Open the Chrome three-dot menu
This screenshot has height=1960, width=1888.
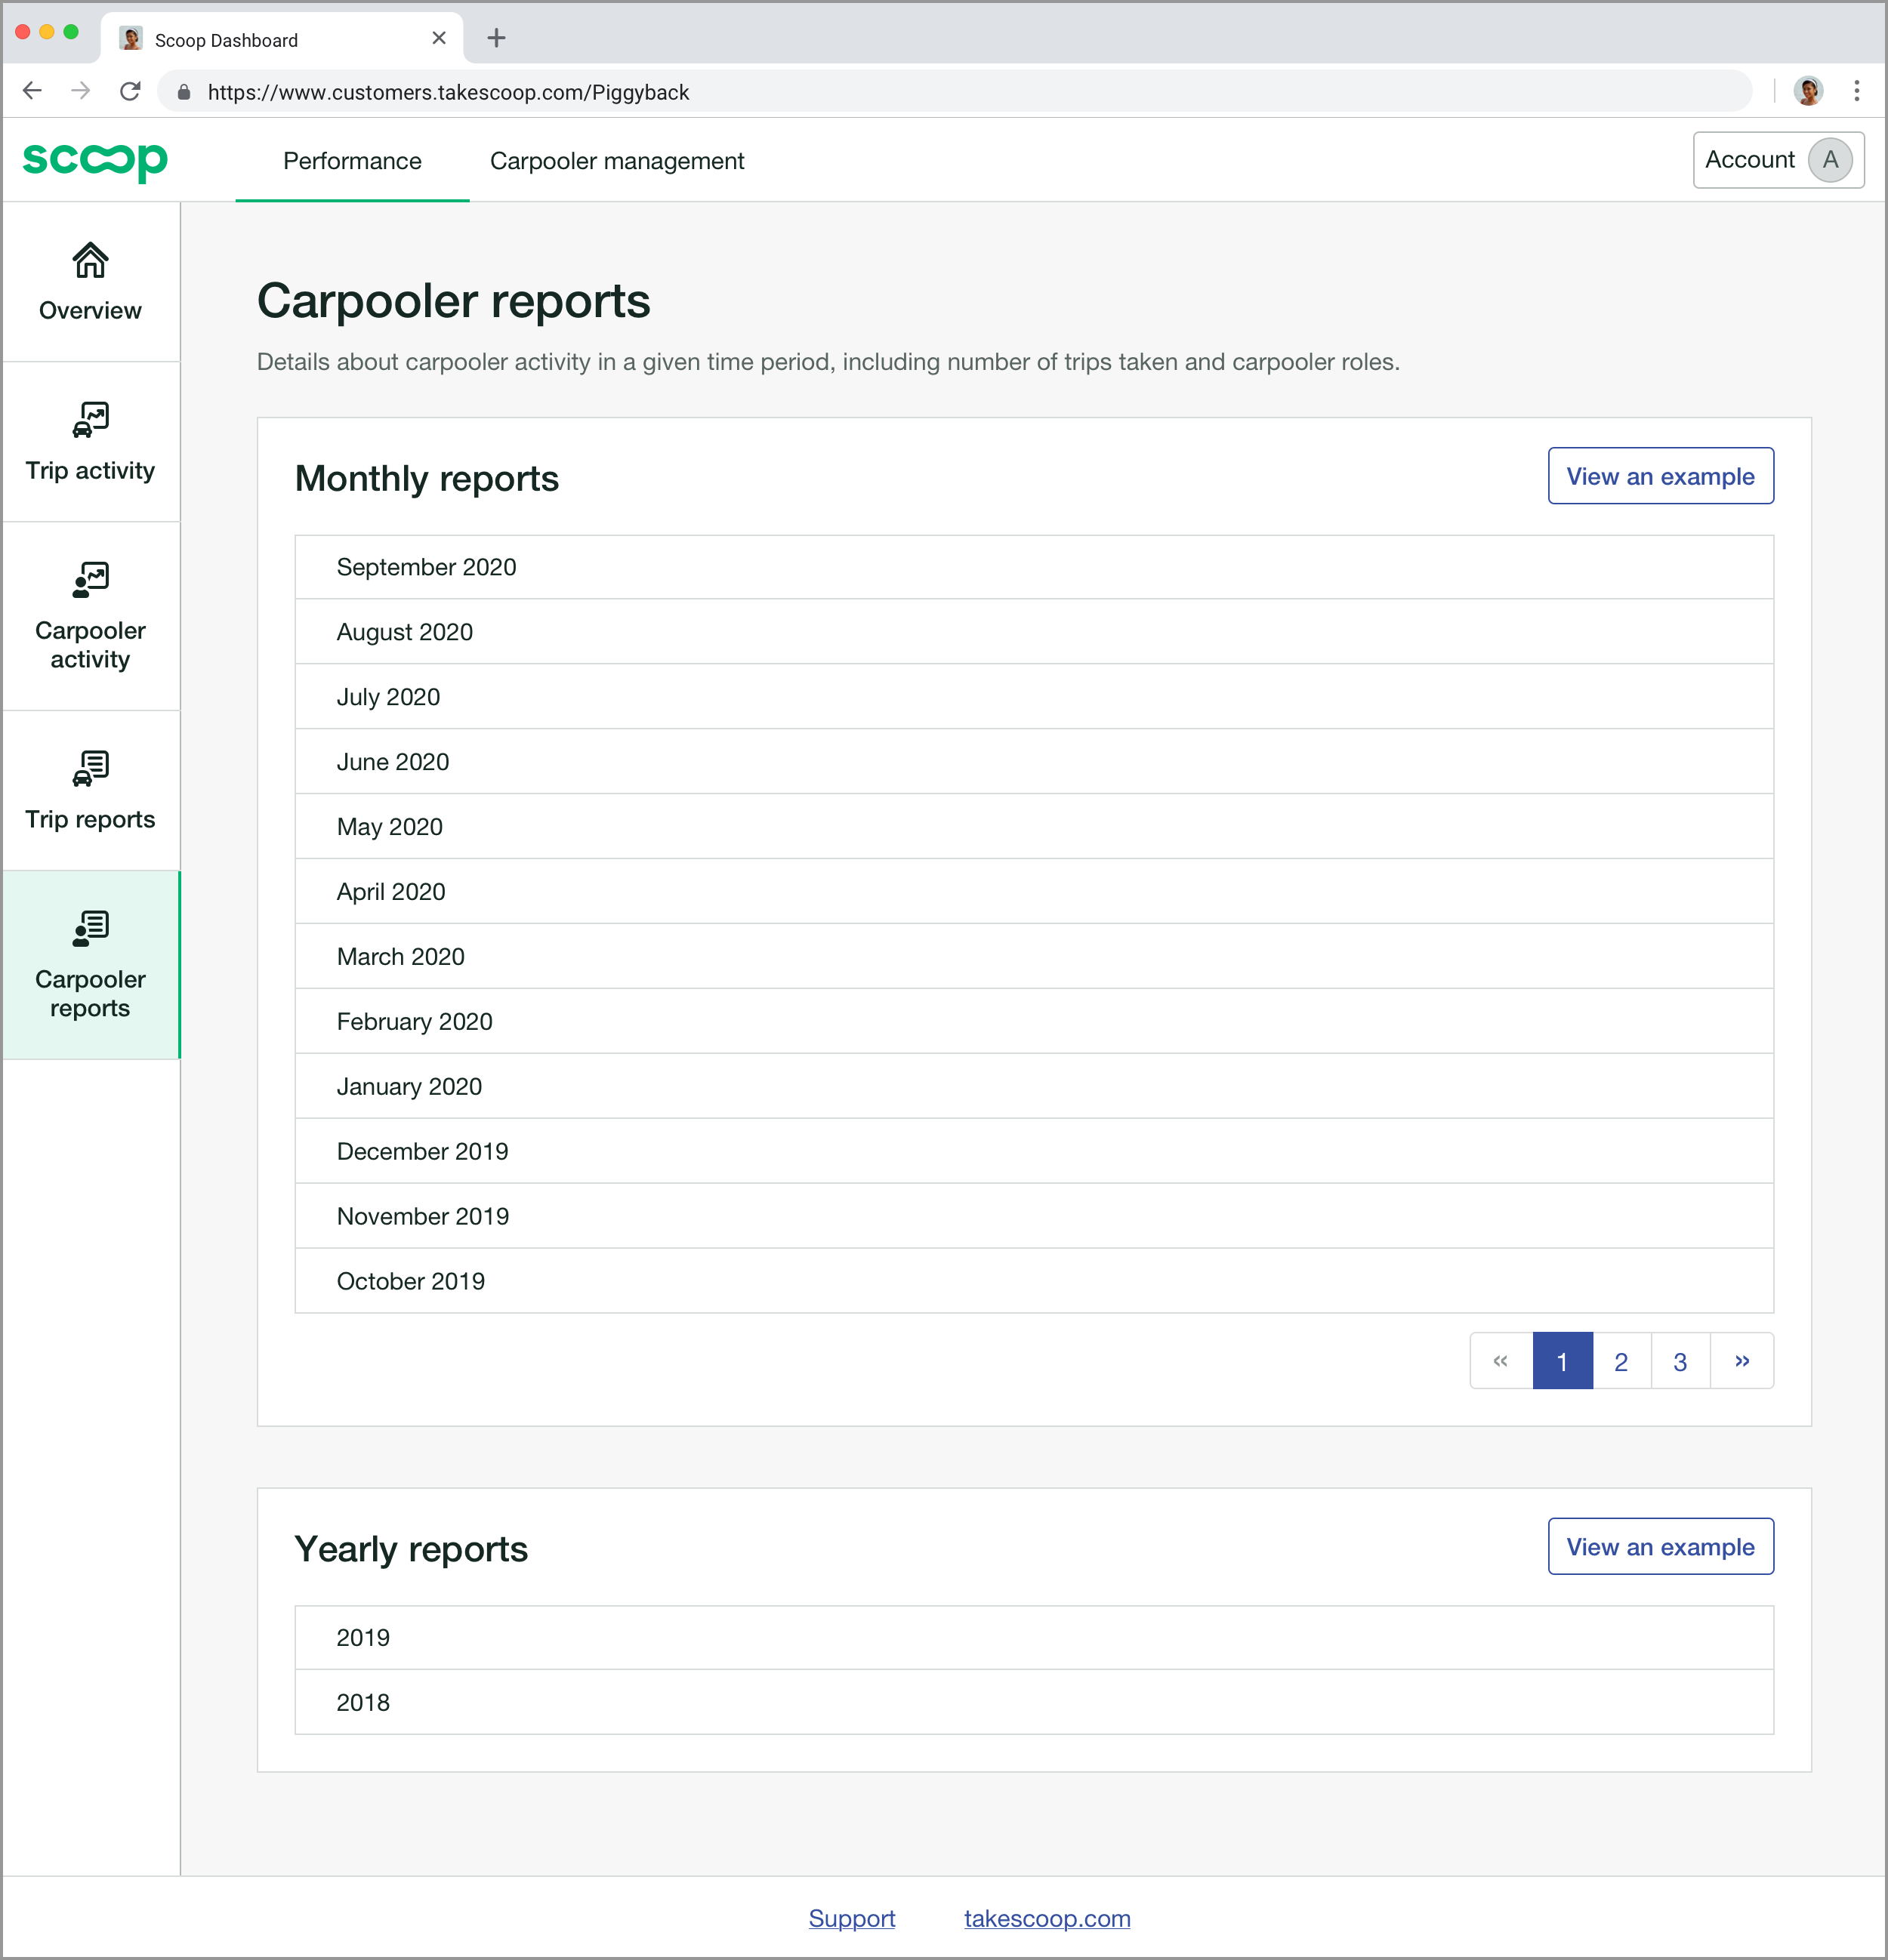[1856, 92]
